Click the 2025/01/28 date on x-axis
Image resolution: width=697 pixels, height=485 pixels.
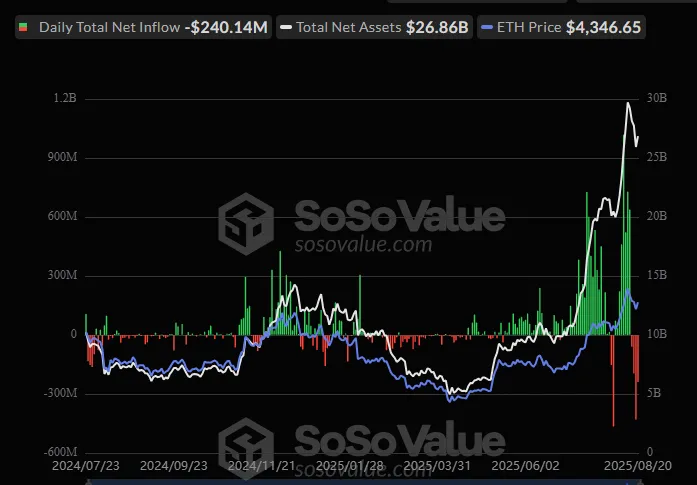coord(348,467)
